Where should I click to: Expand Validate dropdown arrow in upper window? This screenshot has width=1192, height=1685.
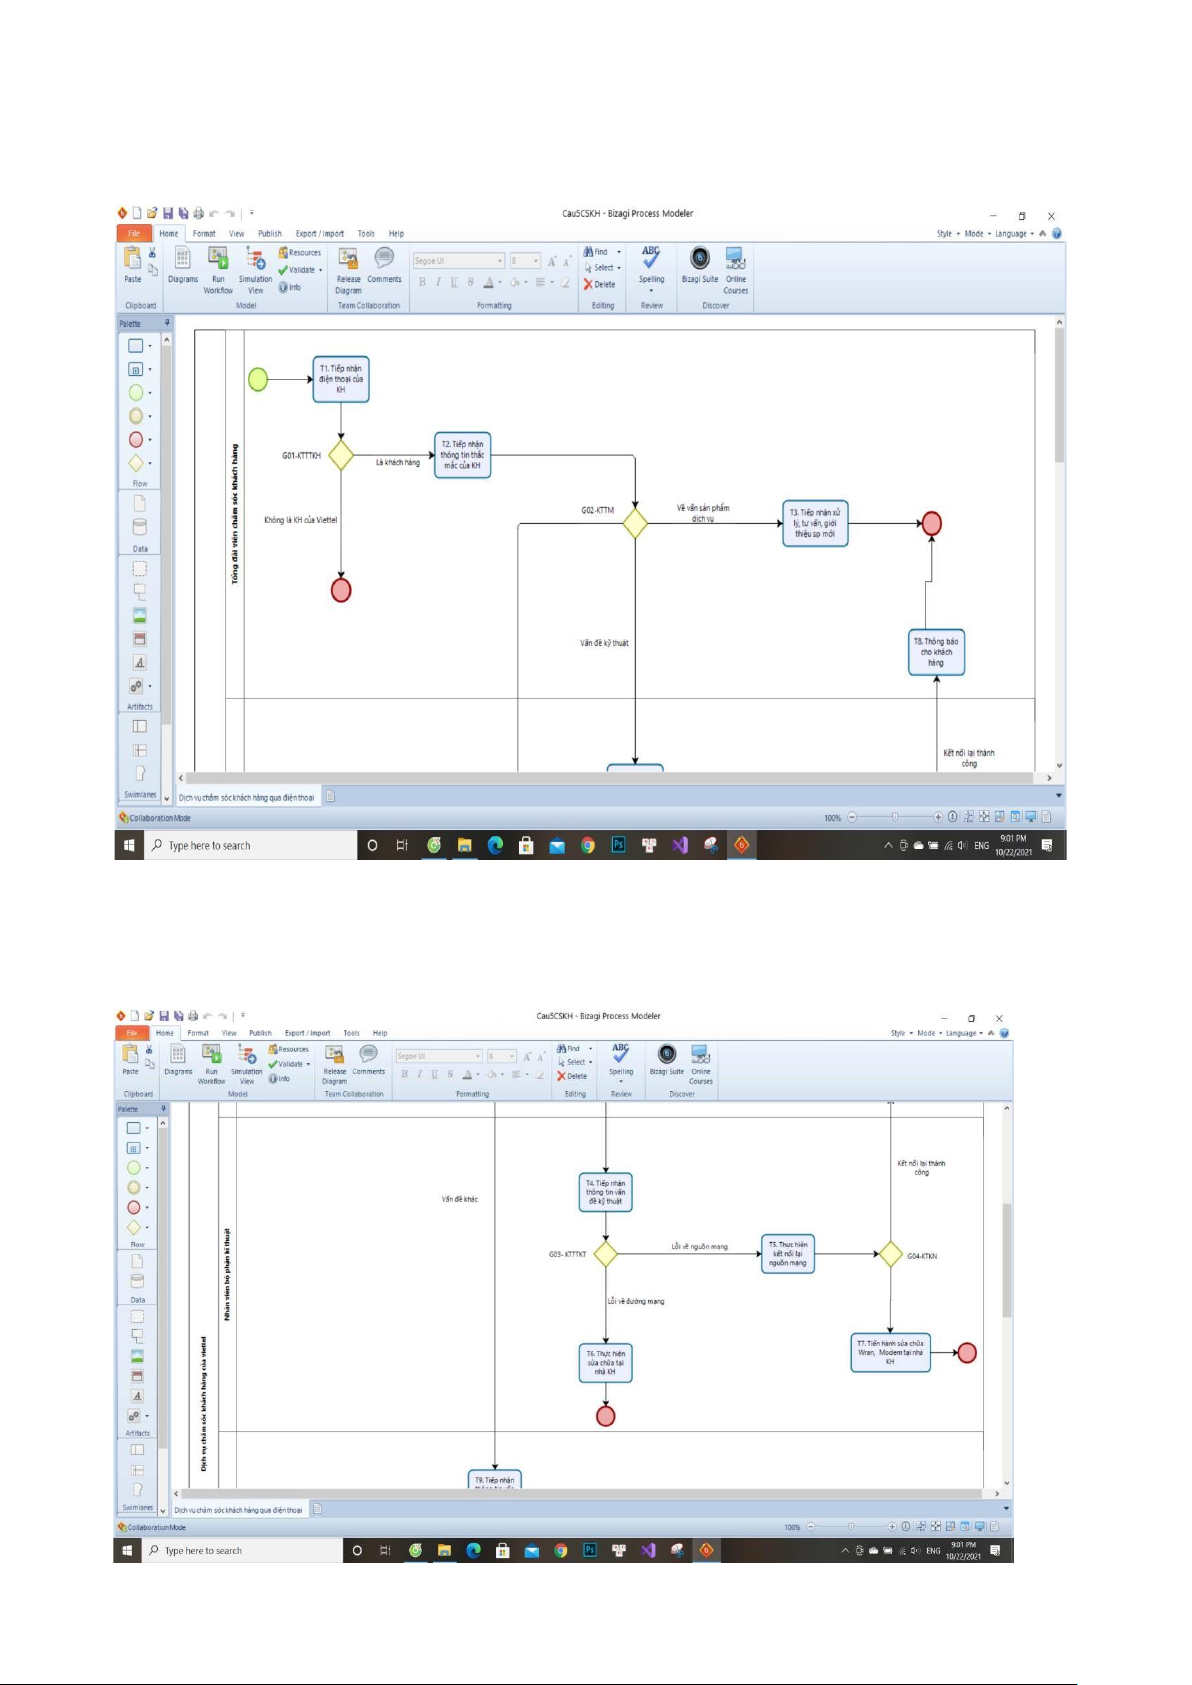321,270
